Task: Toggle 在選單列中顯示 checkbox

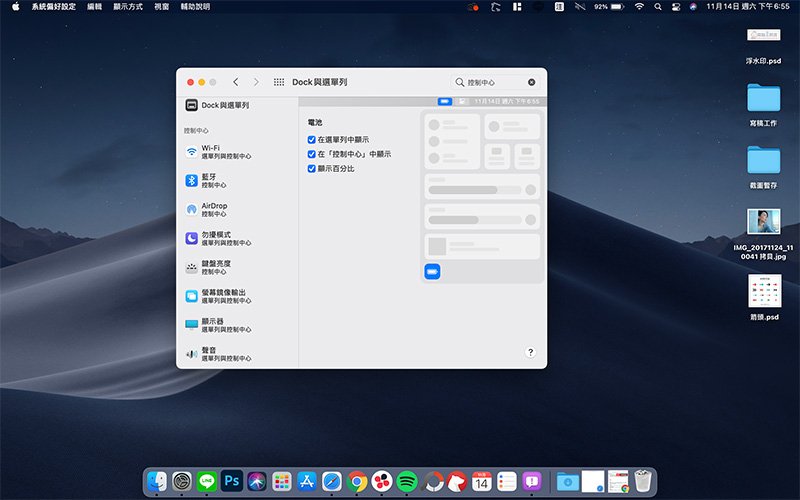Action: coord(312,140)
